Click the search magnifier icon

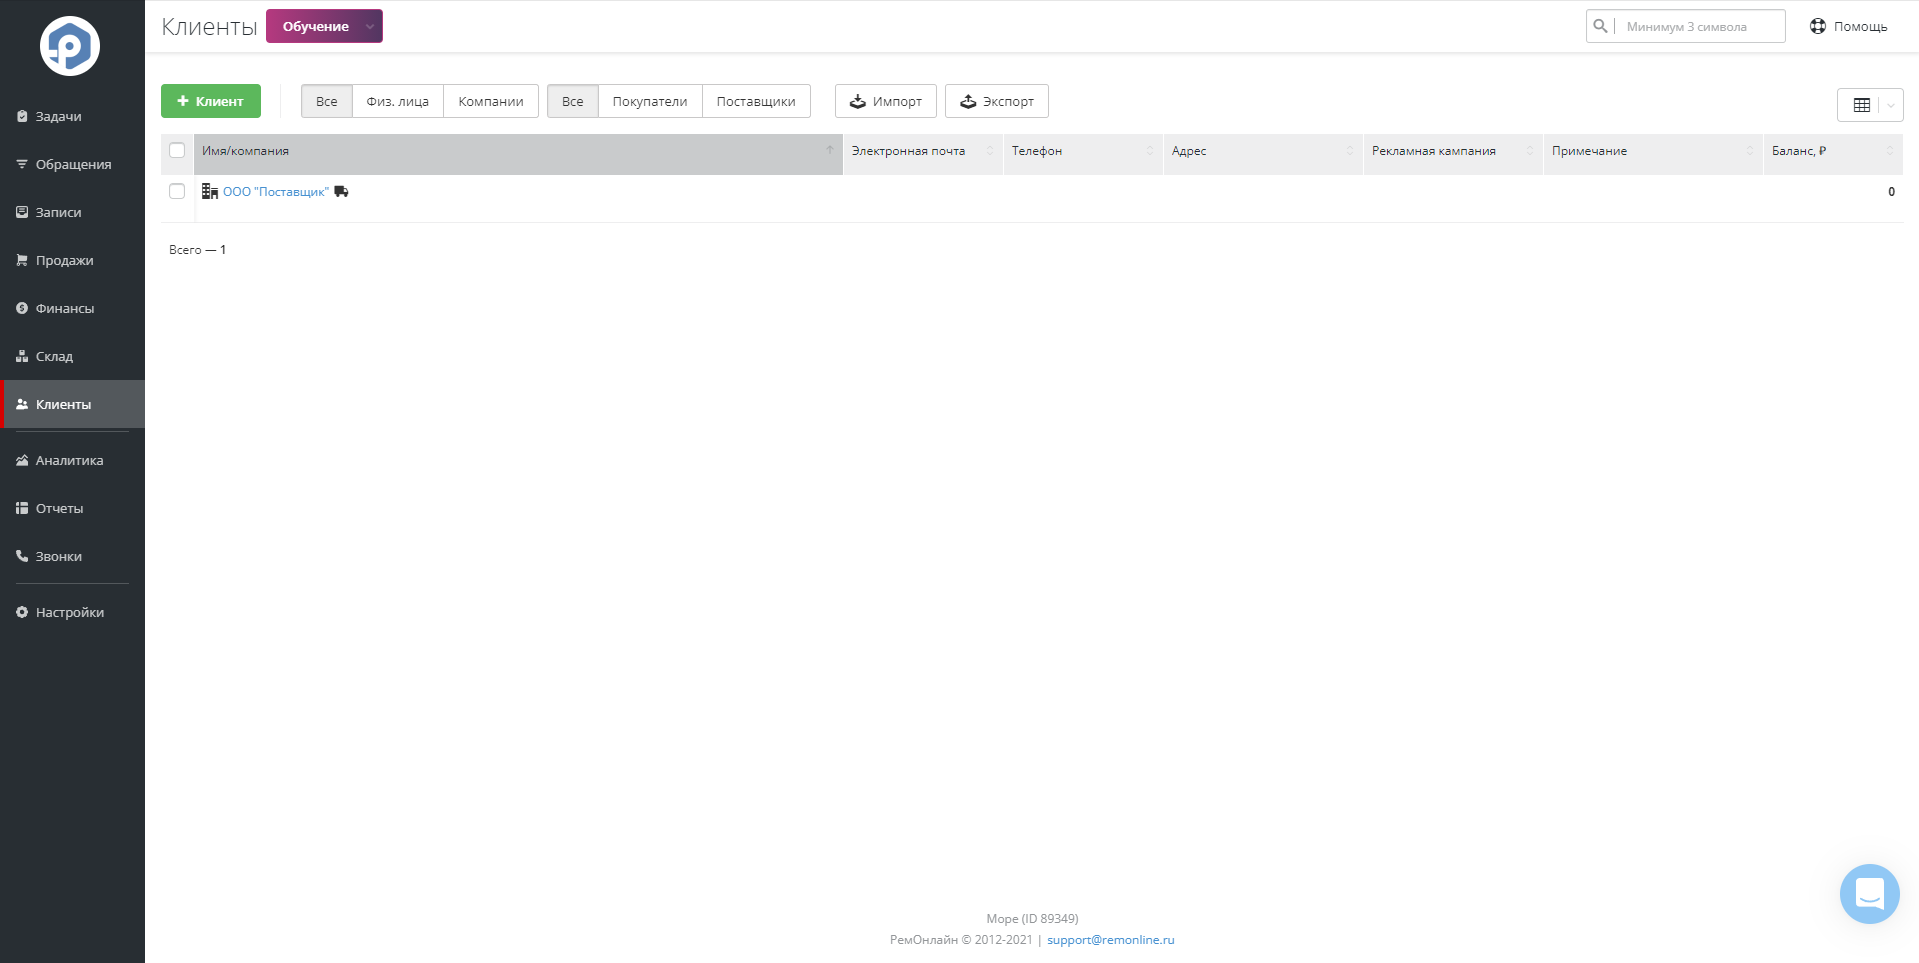[x=1600, y=26]
